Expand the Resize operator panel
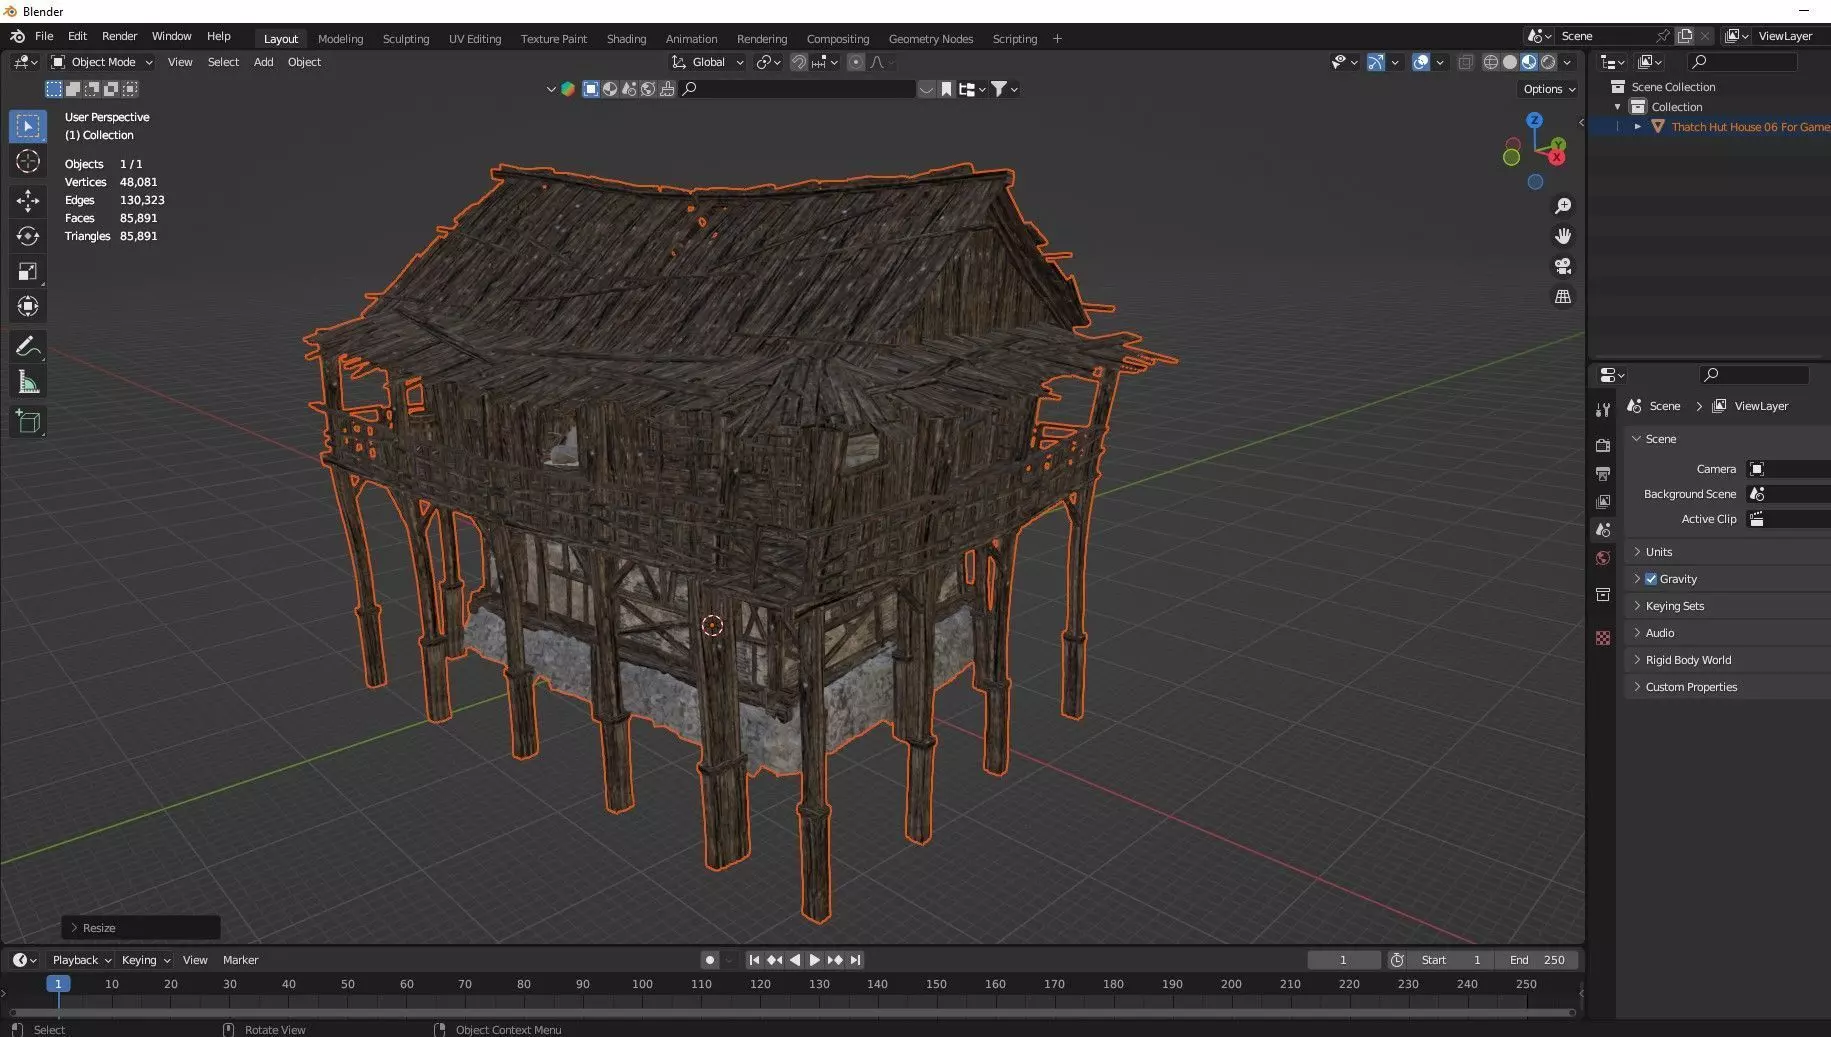 click(x=141, y=928)
